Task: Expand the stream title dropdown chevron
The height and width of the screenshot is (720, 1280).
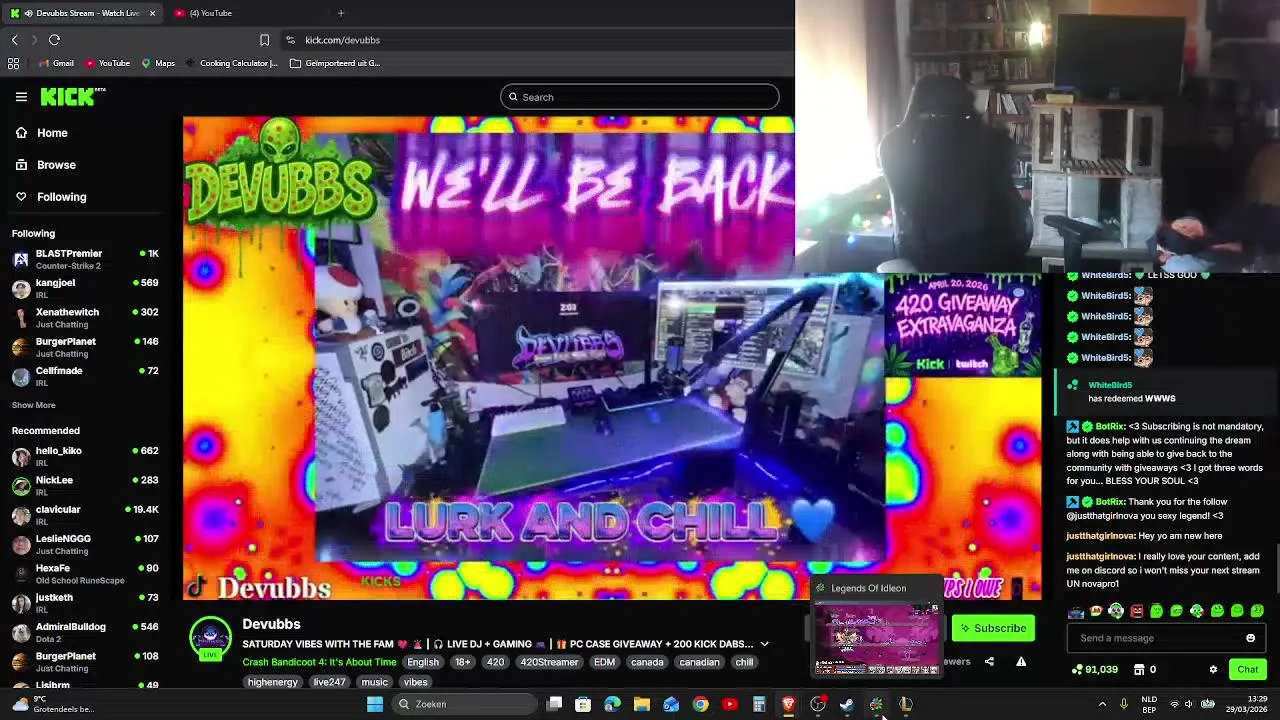Action: coord(764,644)
